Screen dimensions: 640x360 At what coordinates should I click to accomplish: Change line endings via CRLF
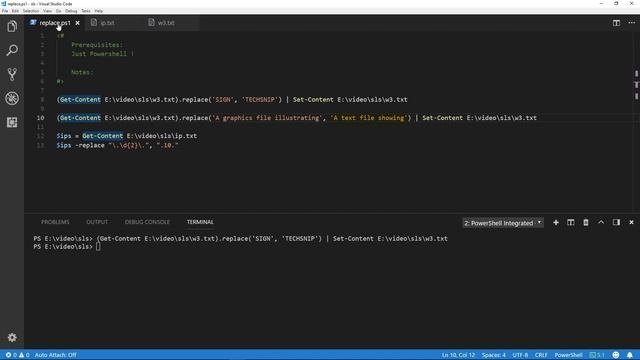point(541,355)
